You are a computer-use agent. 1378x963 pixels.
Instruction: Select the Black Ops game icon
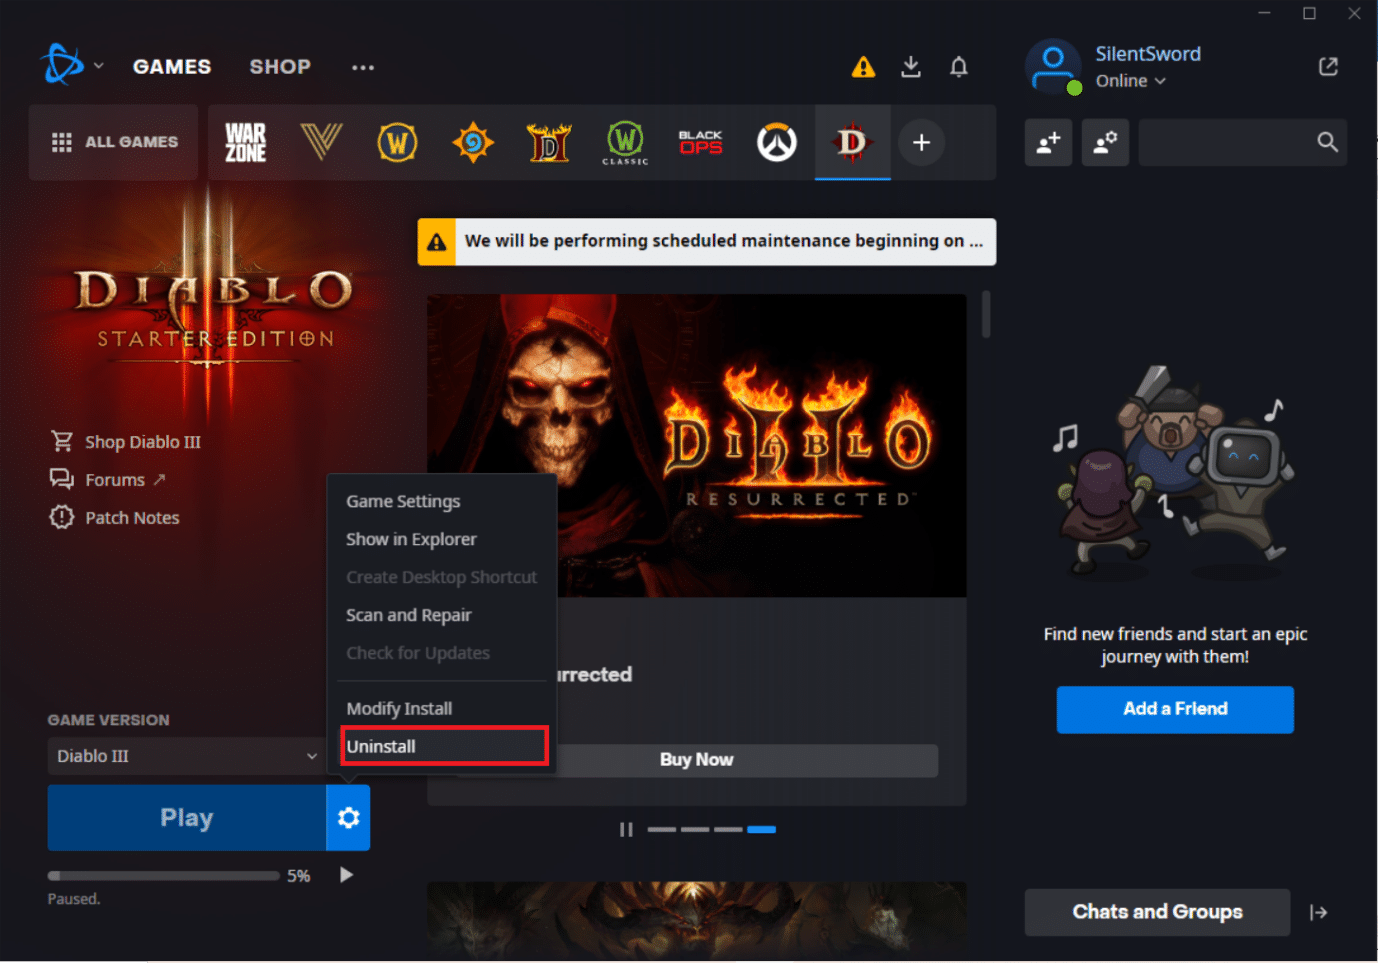(x=701, y=142)
